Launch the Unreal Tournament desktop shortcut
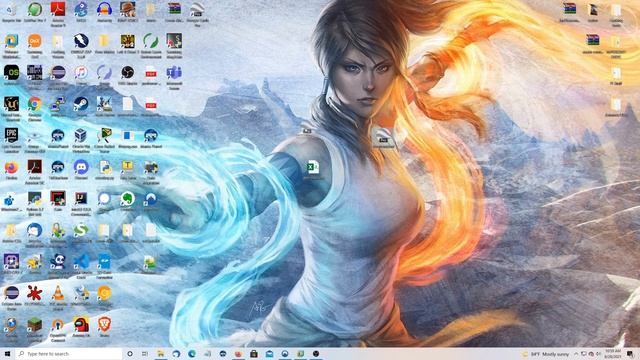This screenshot has height=360, width=640. click(11, 109)
